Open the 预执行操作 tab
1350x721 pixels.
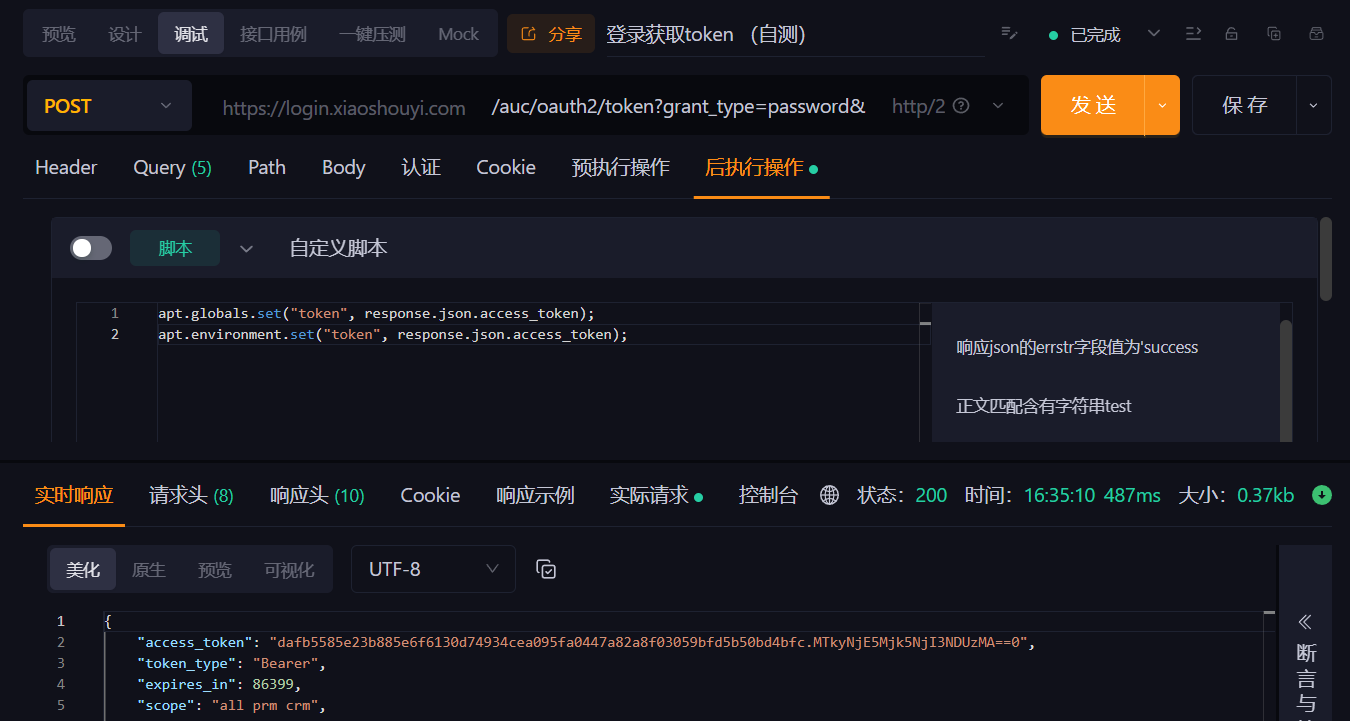621,167
